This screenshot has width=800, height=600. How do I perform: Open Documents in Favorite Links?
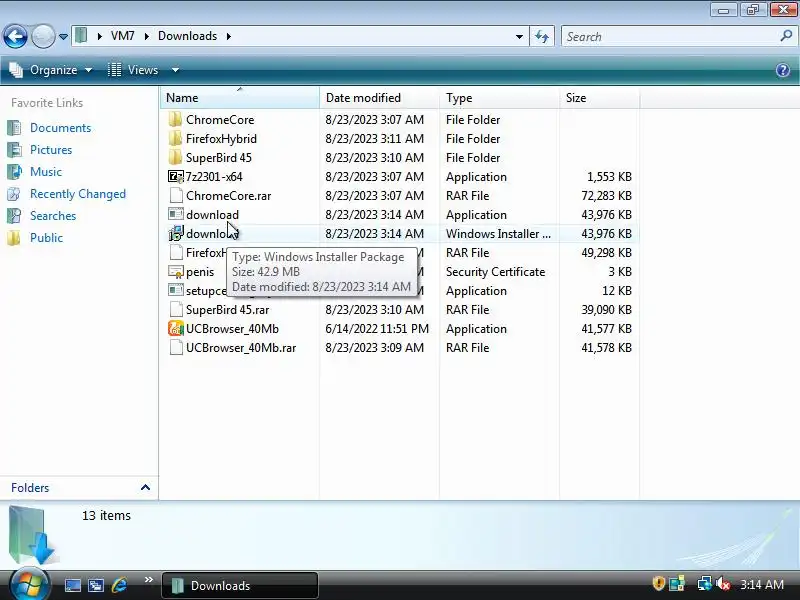click(60, 128)
